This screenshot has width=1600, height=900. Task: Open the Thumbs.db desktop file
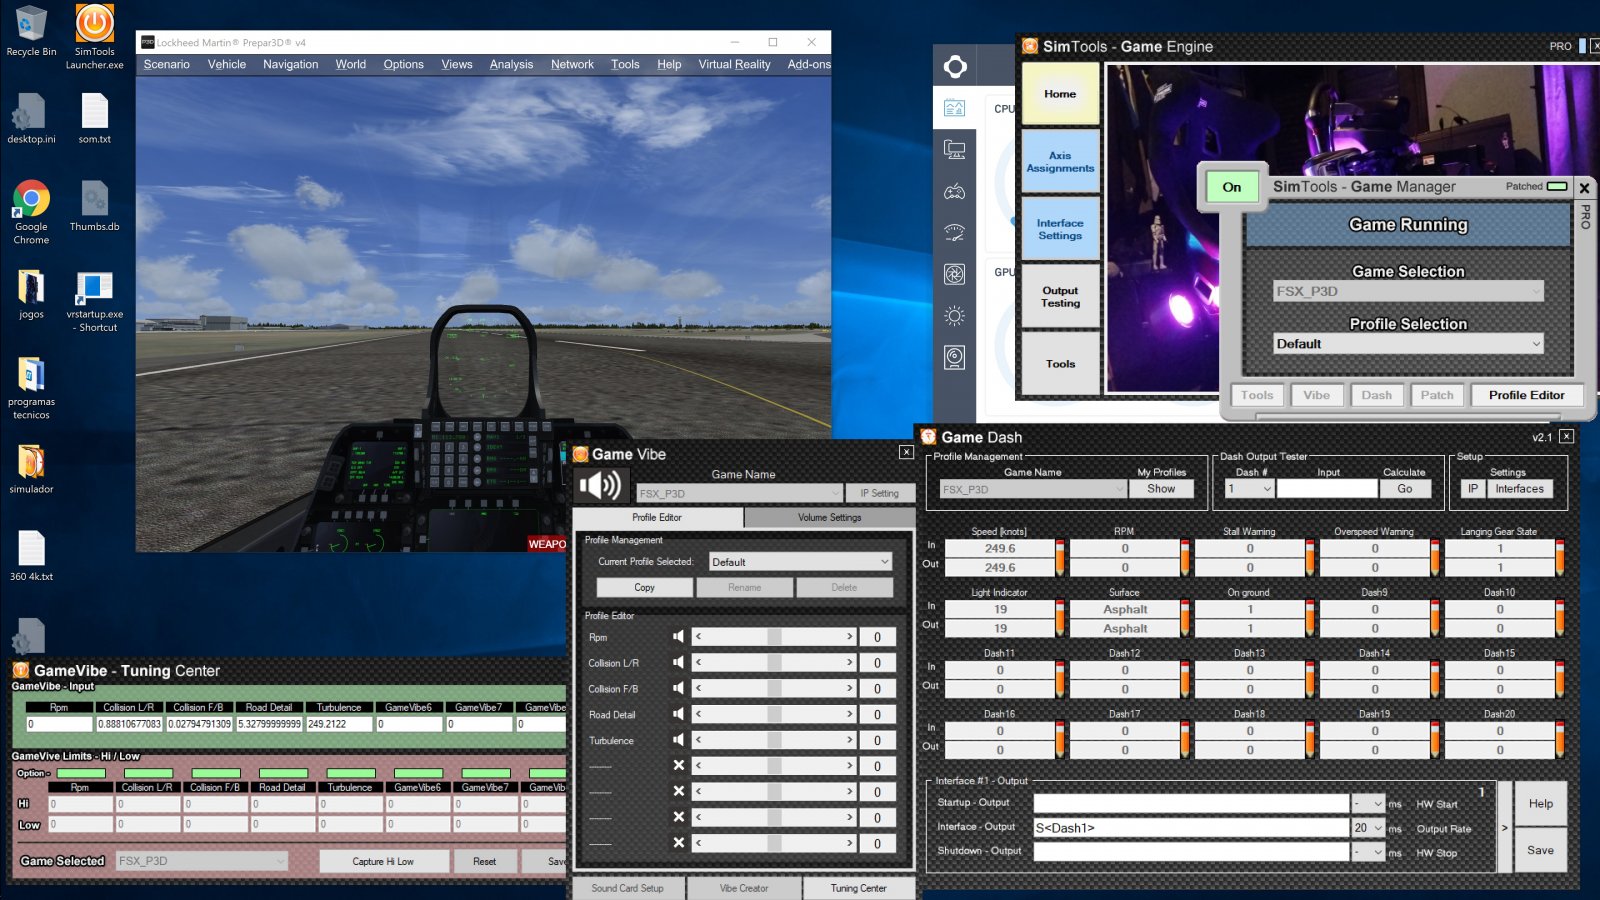click(x=95, y=206)
